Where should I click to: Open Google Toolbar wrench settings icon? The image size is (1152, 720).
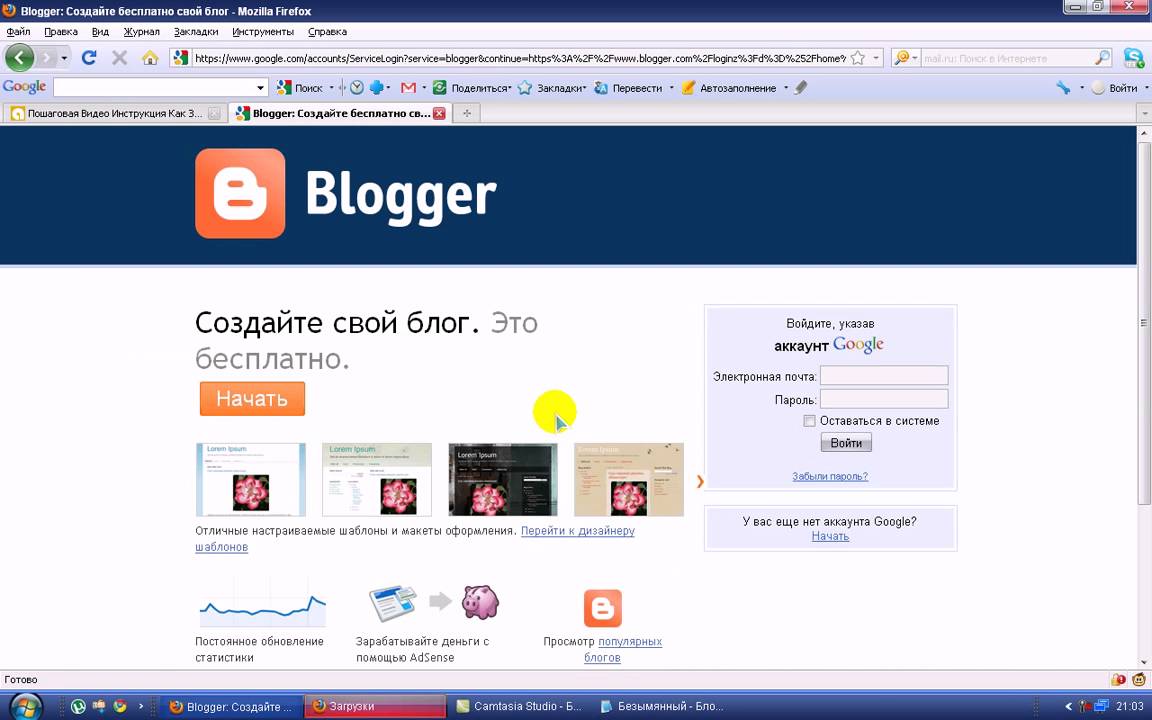[x=1063, y=87]
